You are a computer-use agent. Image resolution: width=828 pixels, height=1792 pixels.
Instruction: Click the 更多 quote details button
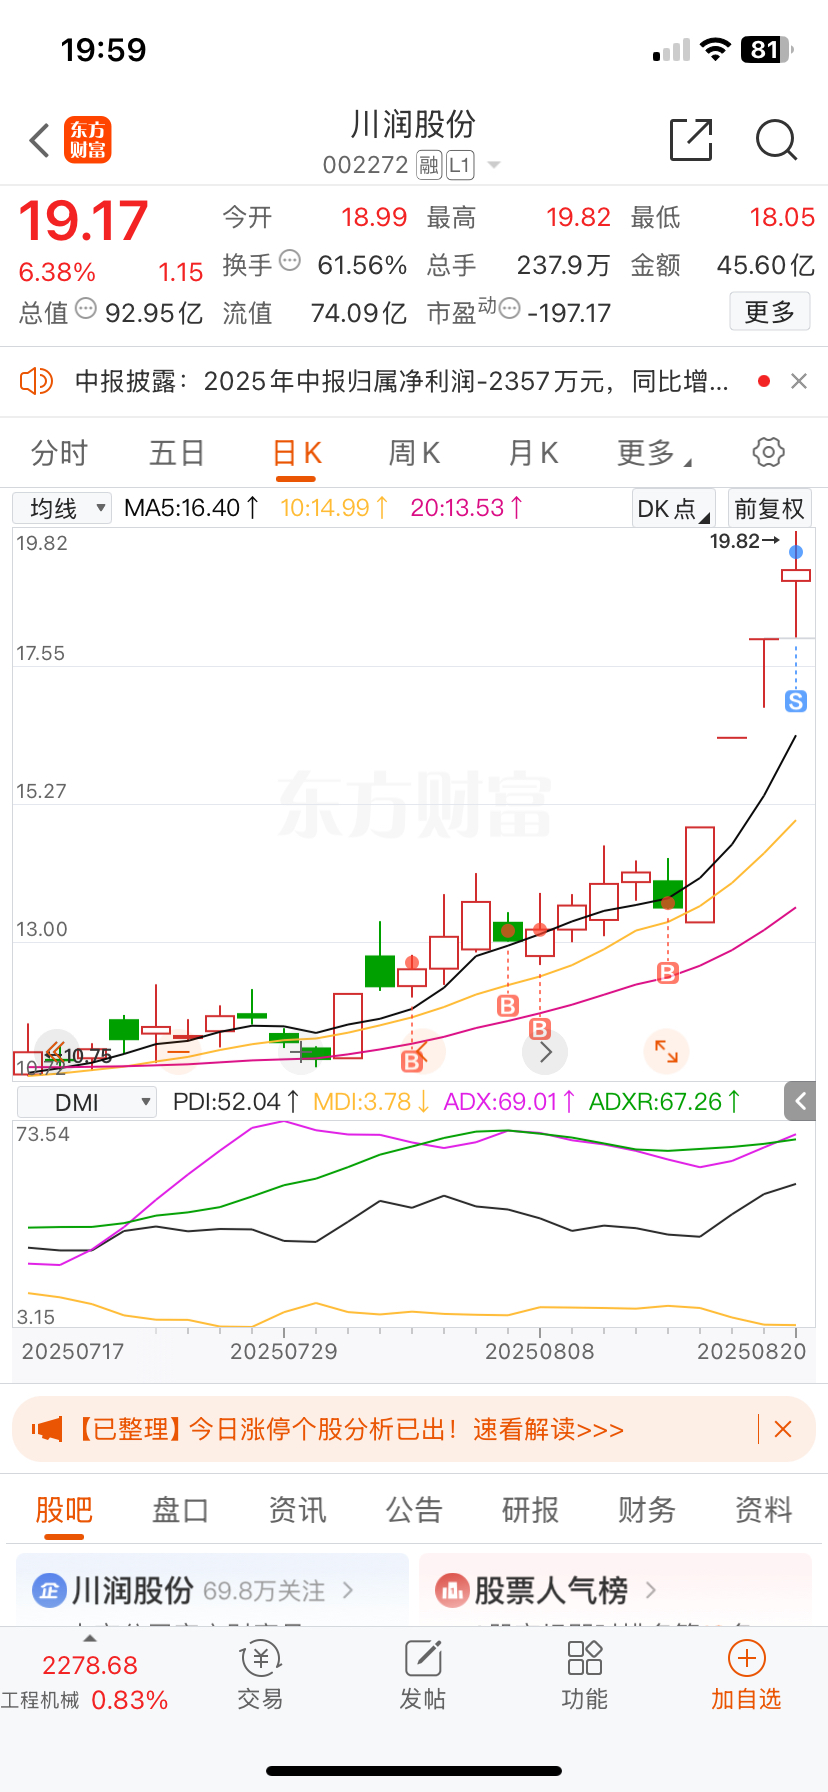tap(770, 312)
